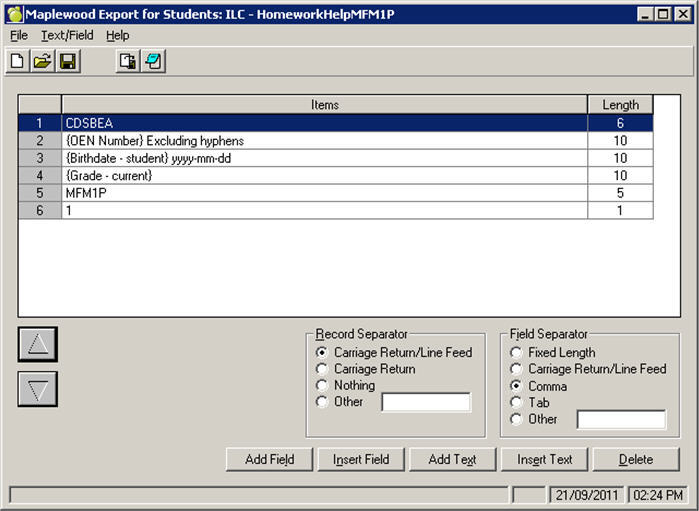699x511 pixels.
Task: Click the Save floppy disk icon
Action: (x=68, y=62)
